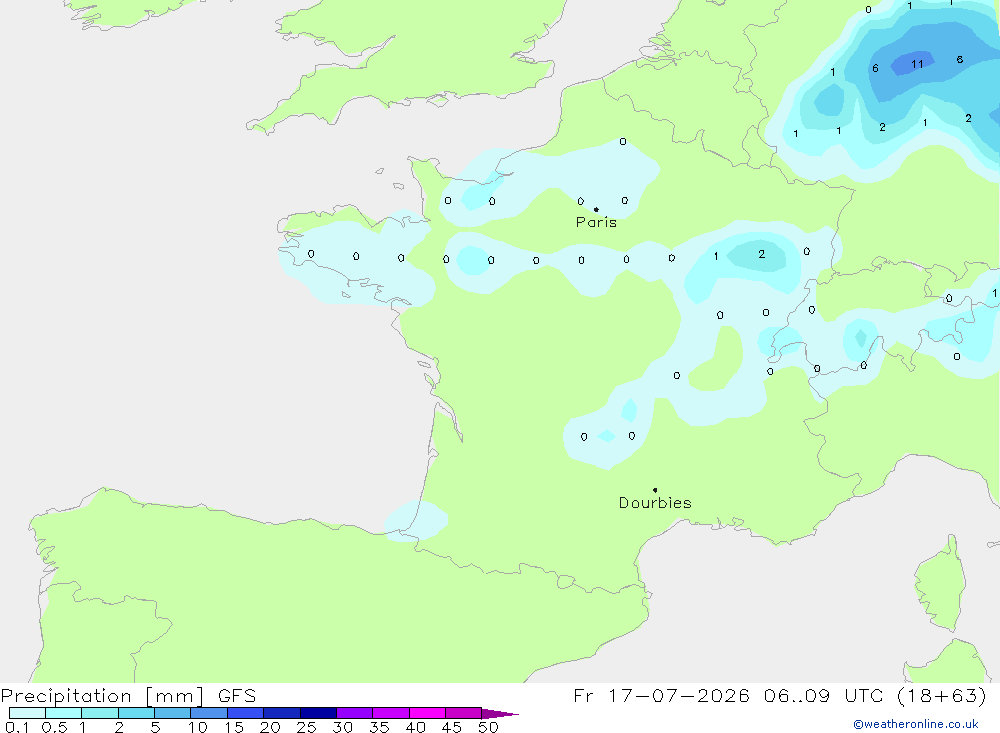The height and width of the screenshot is (733, 1000).
Task: Pick the 30–35 mm violet legend swatch
Action: tap(355, 713)
